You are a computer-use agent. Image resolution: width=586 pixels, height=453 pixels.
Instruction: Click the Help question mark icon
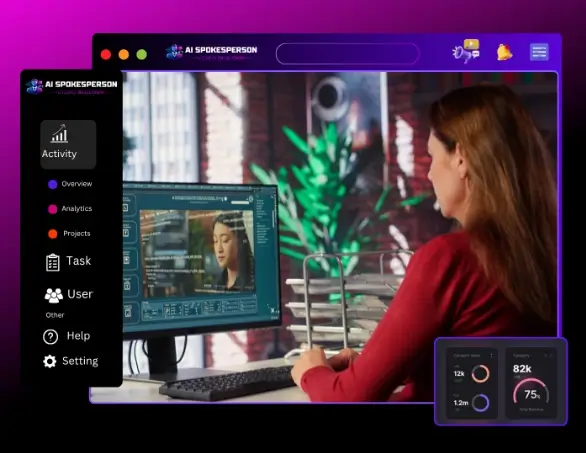coord(50,337)
